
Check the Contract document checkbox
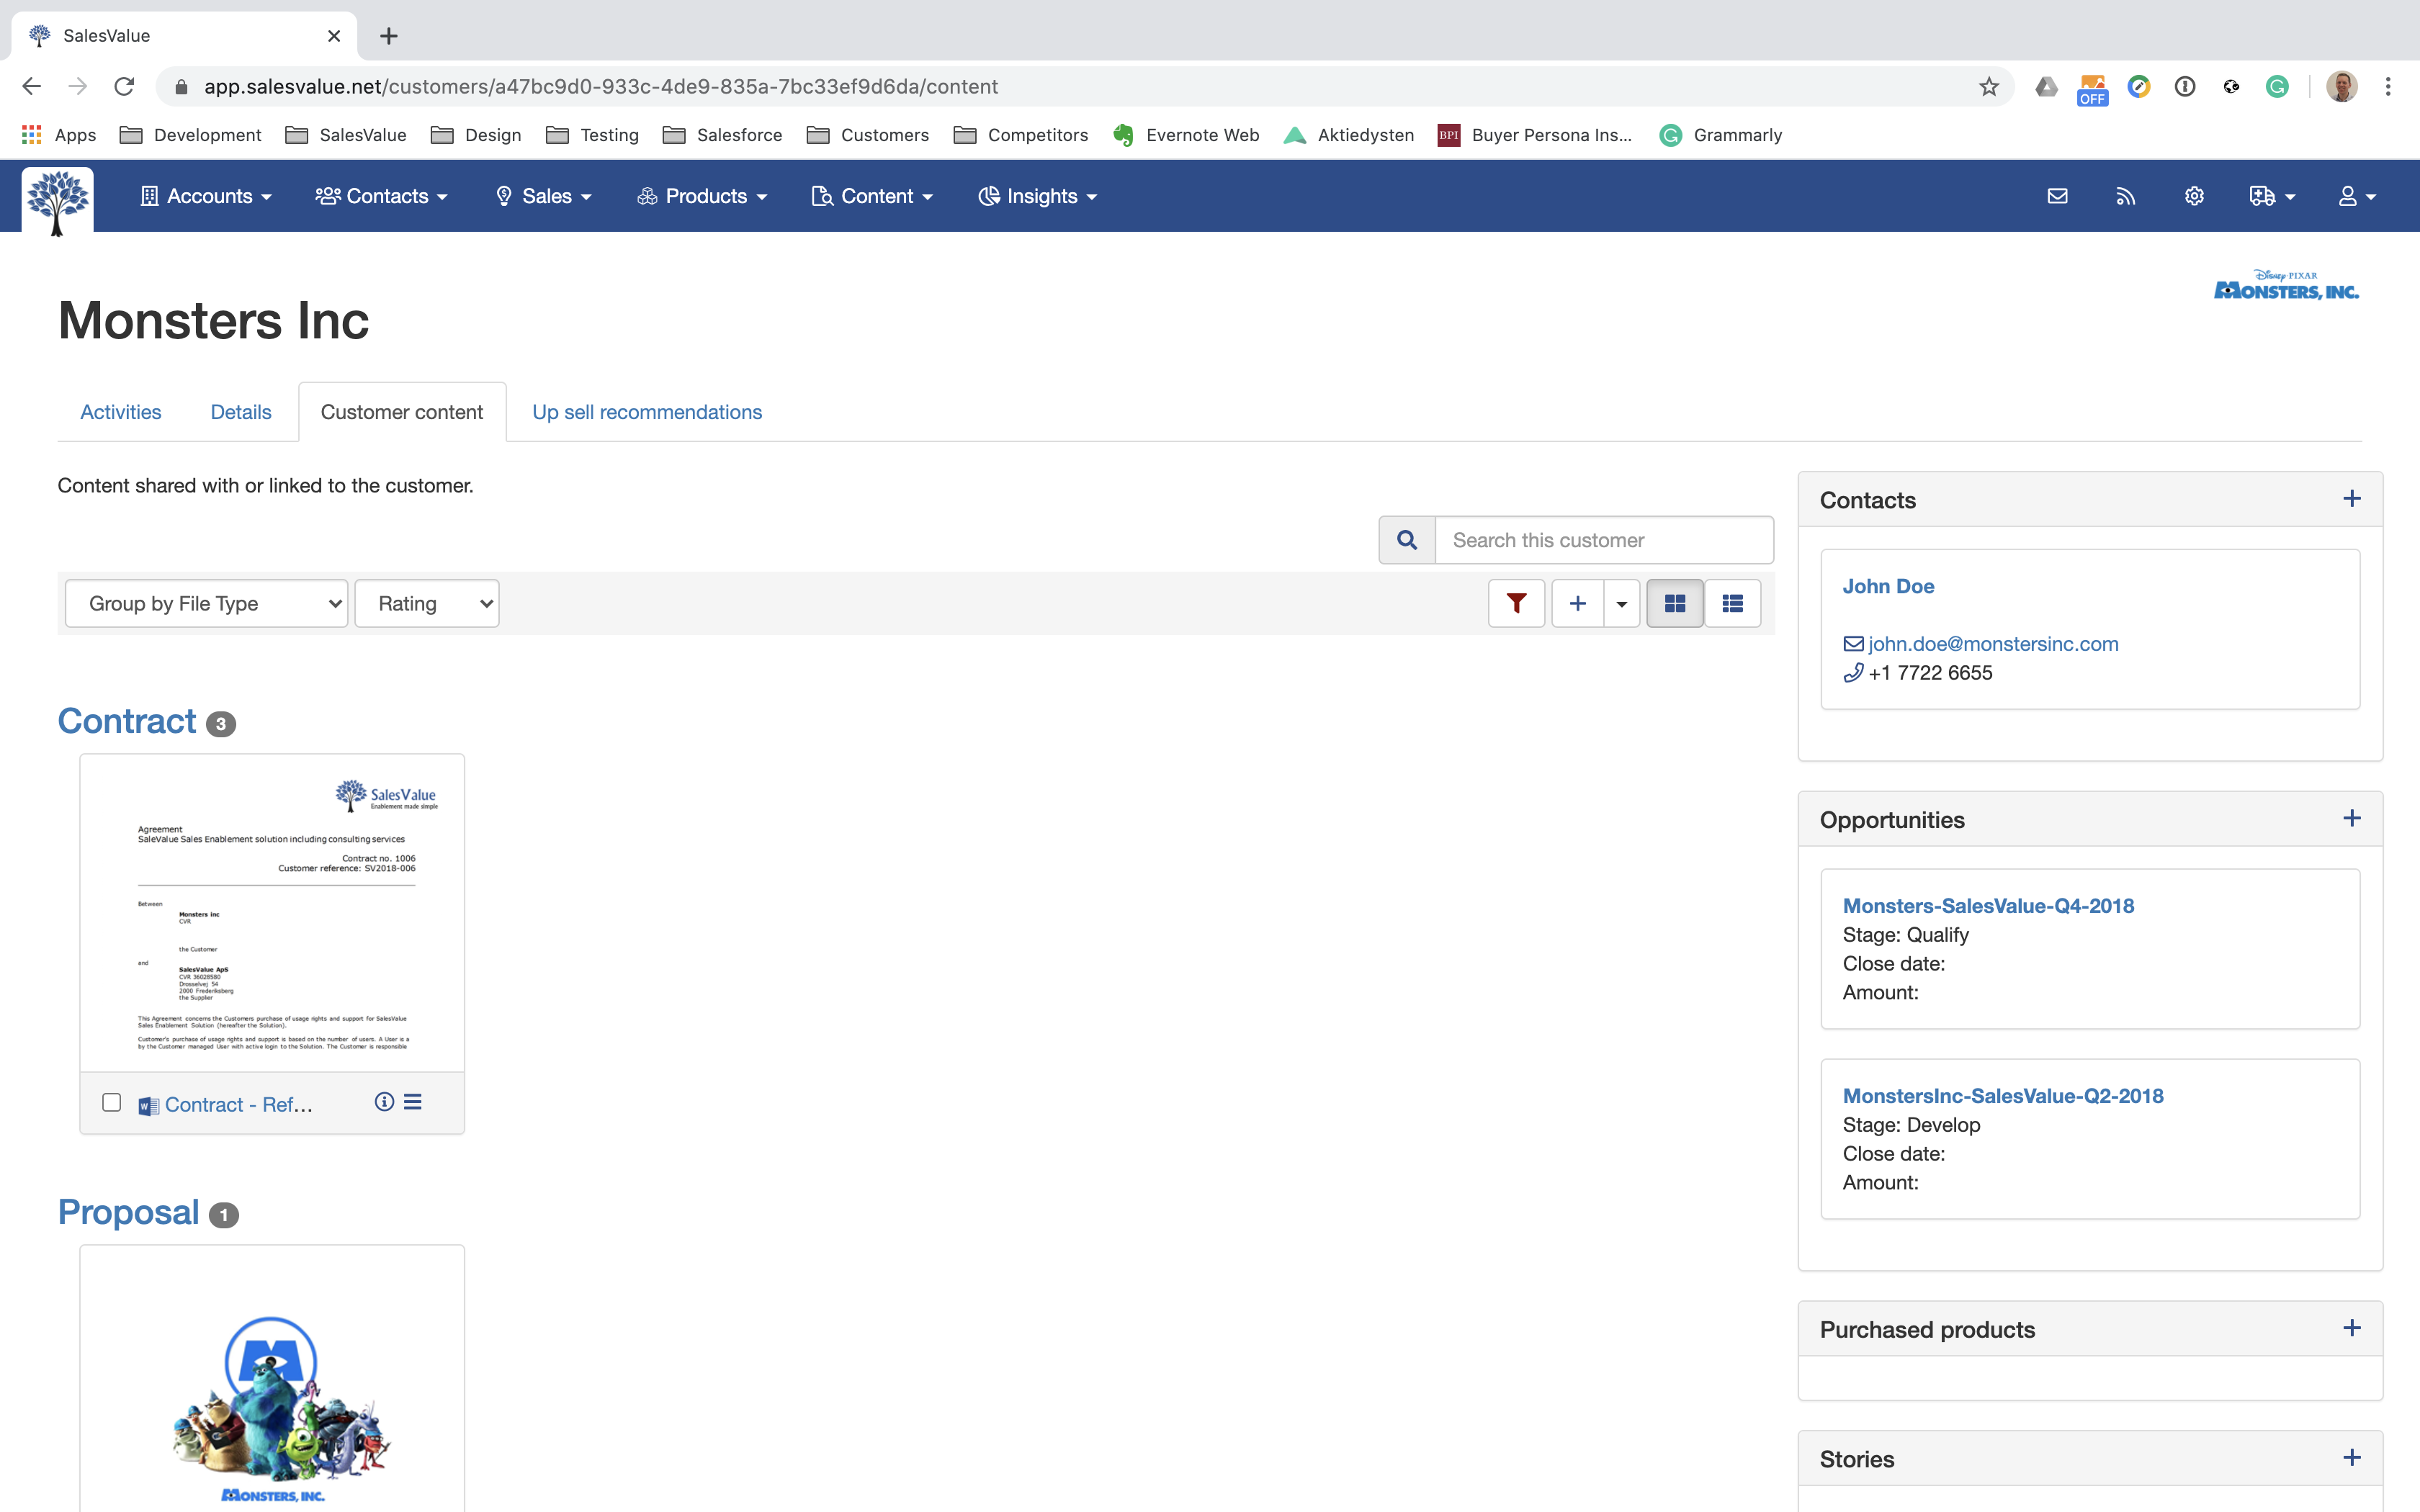click(112, 1102)
